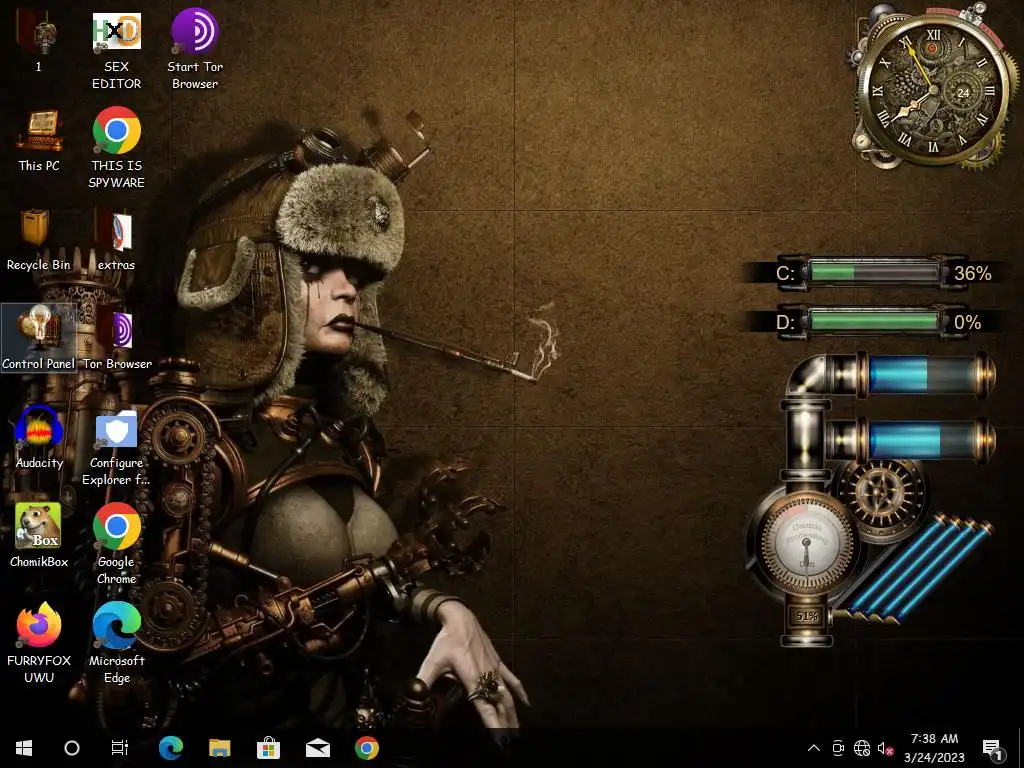Open the notification action center

(x=992, y=748)
